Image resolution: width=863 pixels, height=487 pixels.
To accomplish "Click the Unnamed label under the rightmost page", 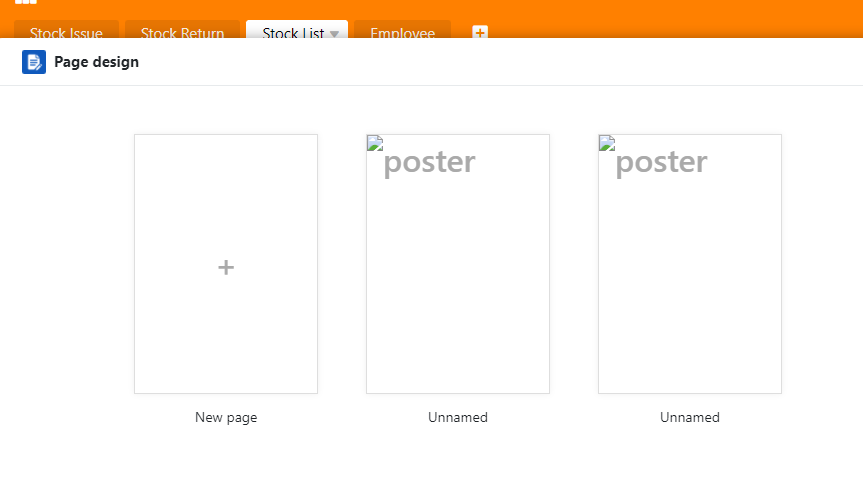I will (690, 418).
